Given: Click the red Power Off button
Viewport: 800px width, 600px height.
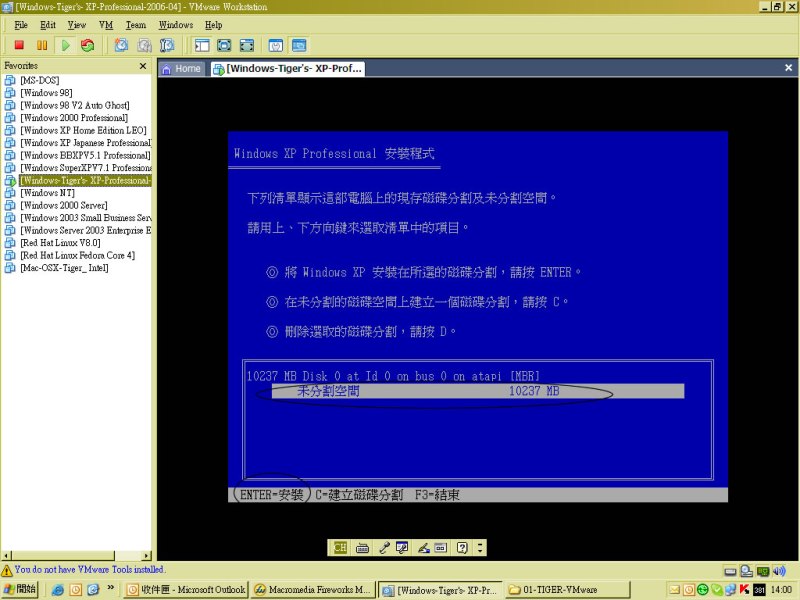Looking at the screenshot, I should point(19,45).
